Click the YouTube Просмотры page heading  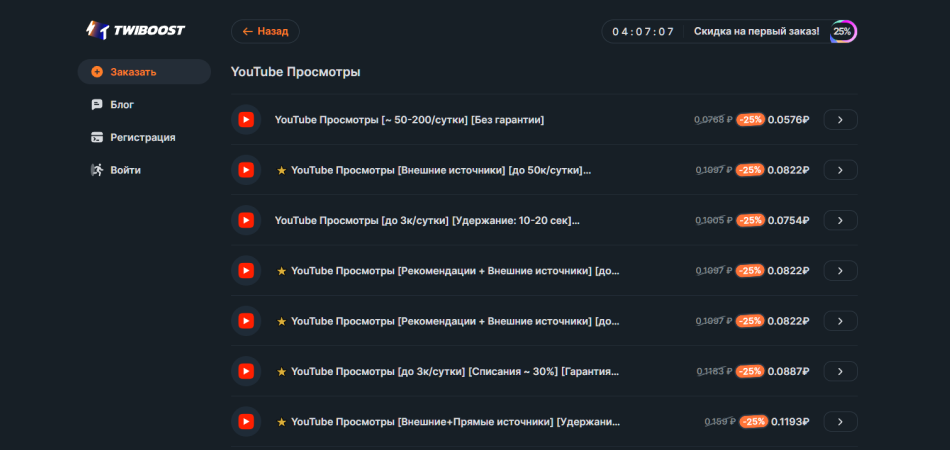(x=296, y=72)
